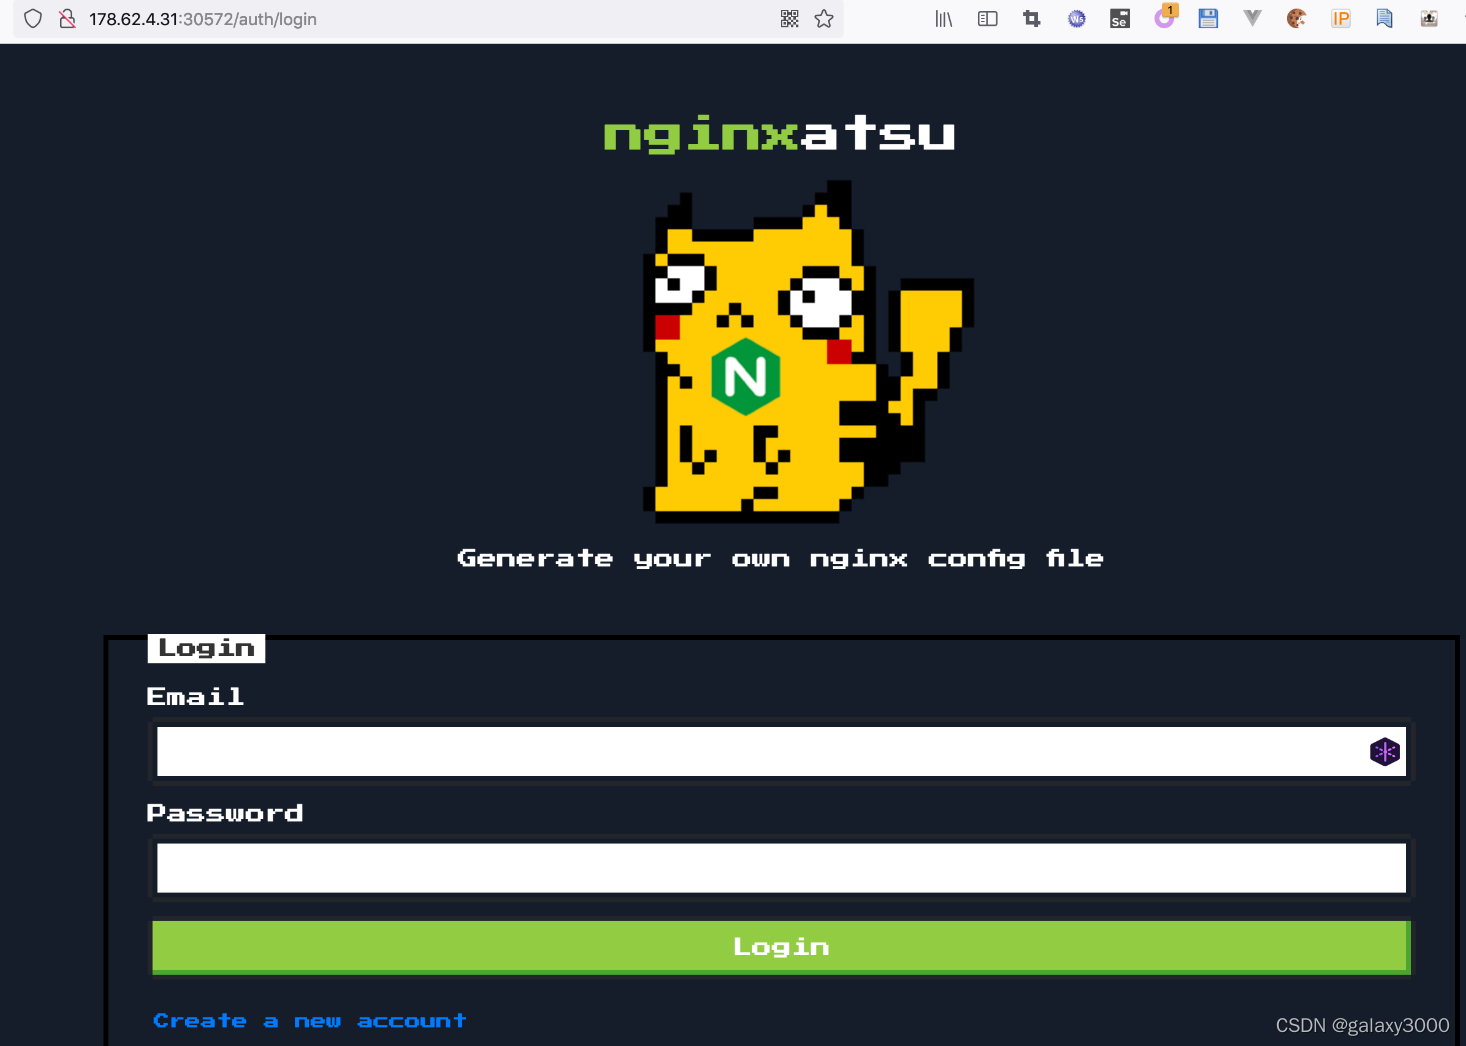The width and height of the screenshot is (1466, 1046).
Task: Open the Selenium Se extension icon
Action: (x=1120, y=19)
